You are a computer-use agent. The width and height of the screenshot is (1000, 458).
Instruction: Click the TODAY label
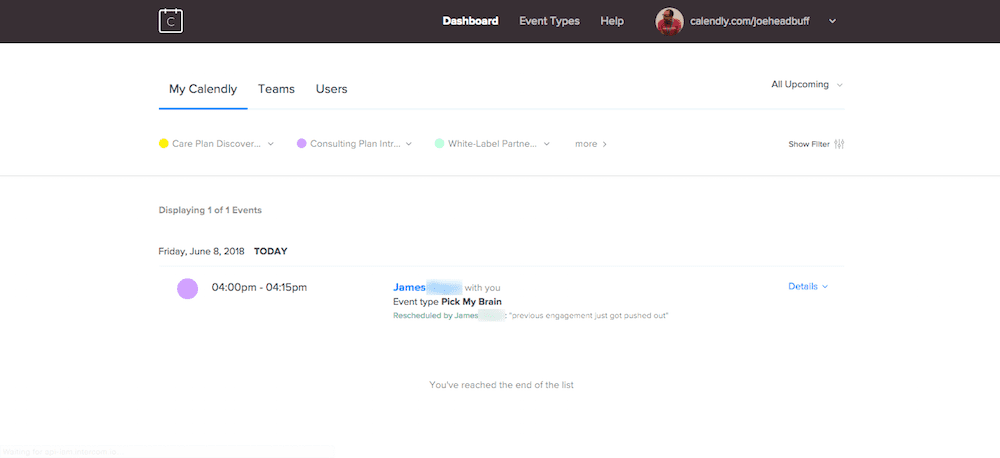270,251
